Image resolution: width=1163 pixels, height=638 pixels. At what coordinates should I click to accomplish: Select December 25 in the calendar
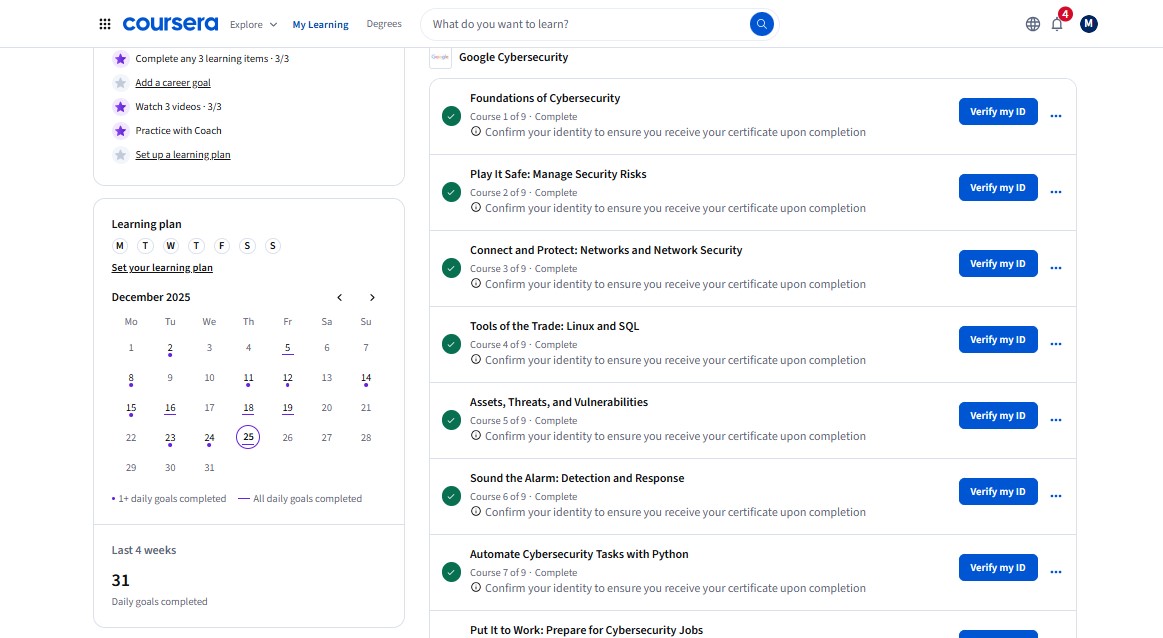pos(248,437)
